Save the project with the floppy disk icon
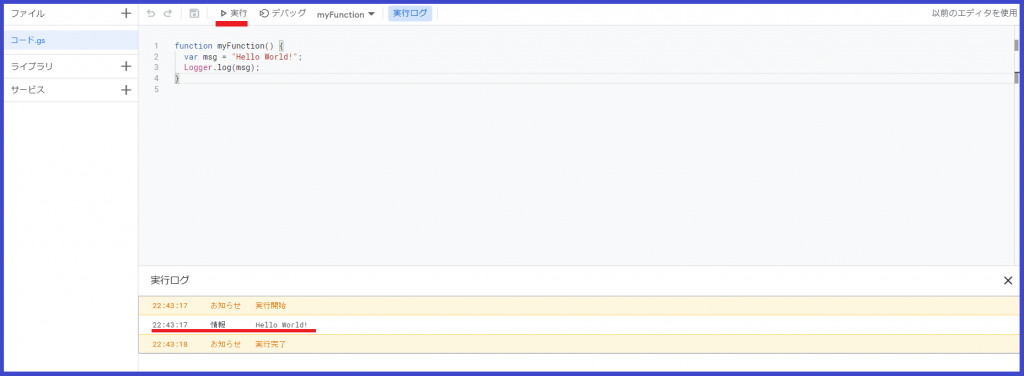The width and height of the screenshot is (1024, 376). [x=194, y=13]
